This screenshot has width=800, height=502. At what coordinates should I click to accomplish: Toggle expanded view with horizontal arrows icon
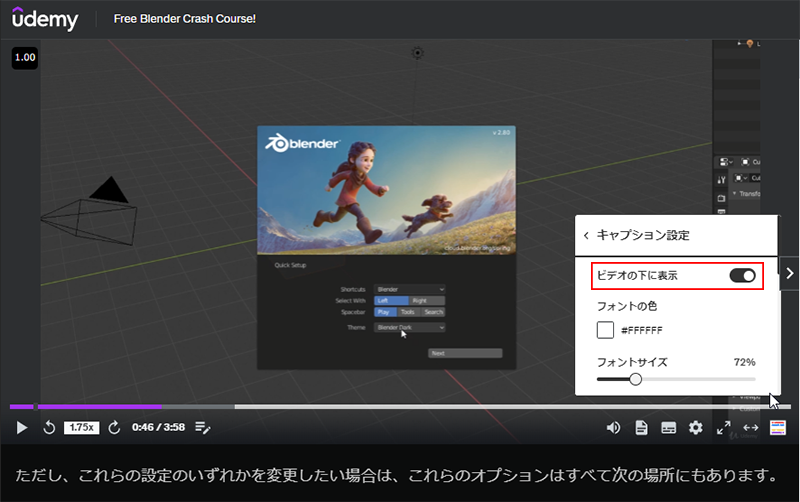coord(751,428)
